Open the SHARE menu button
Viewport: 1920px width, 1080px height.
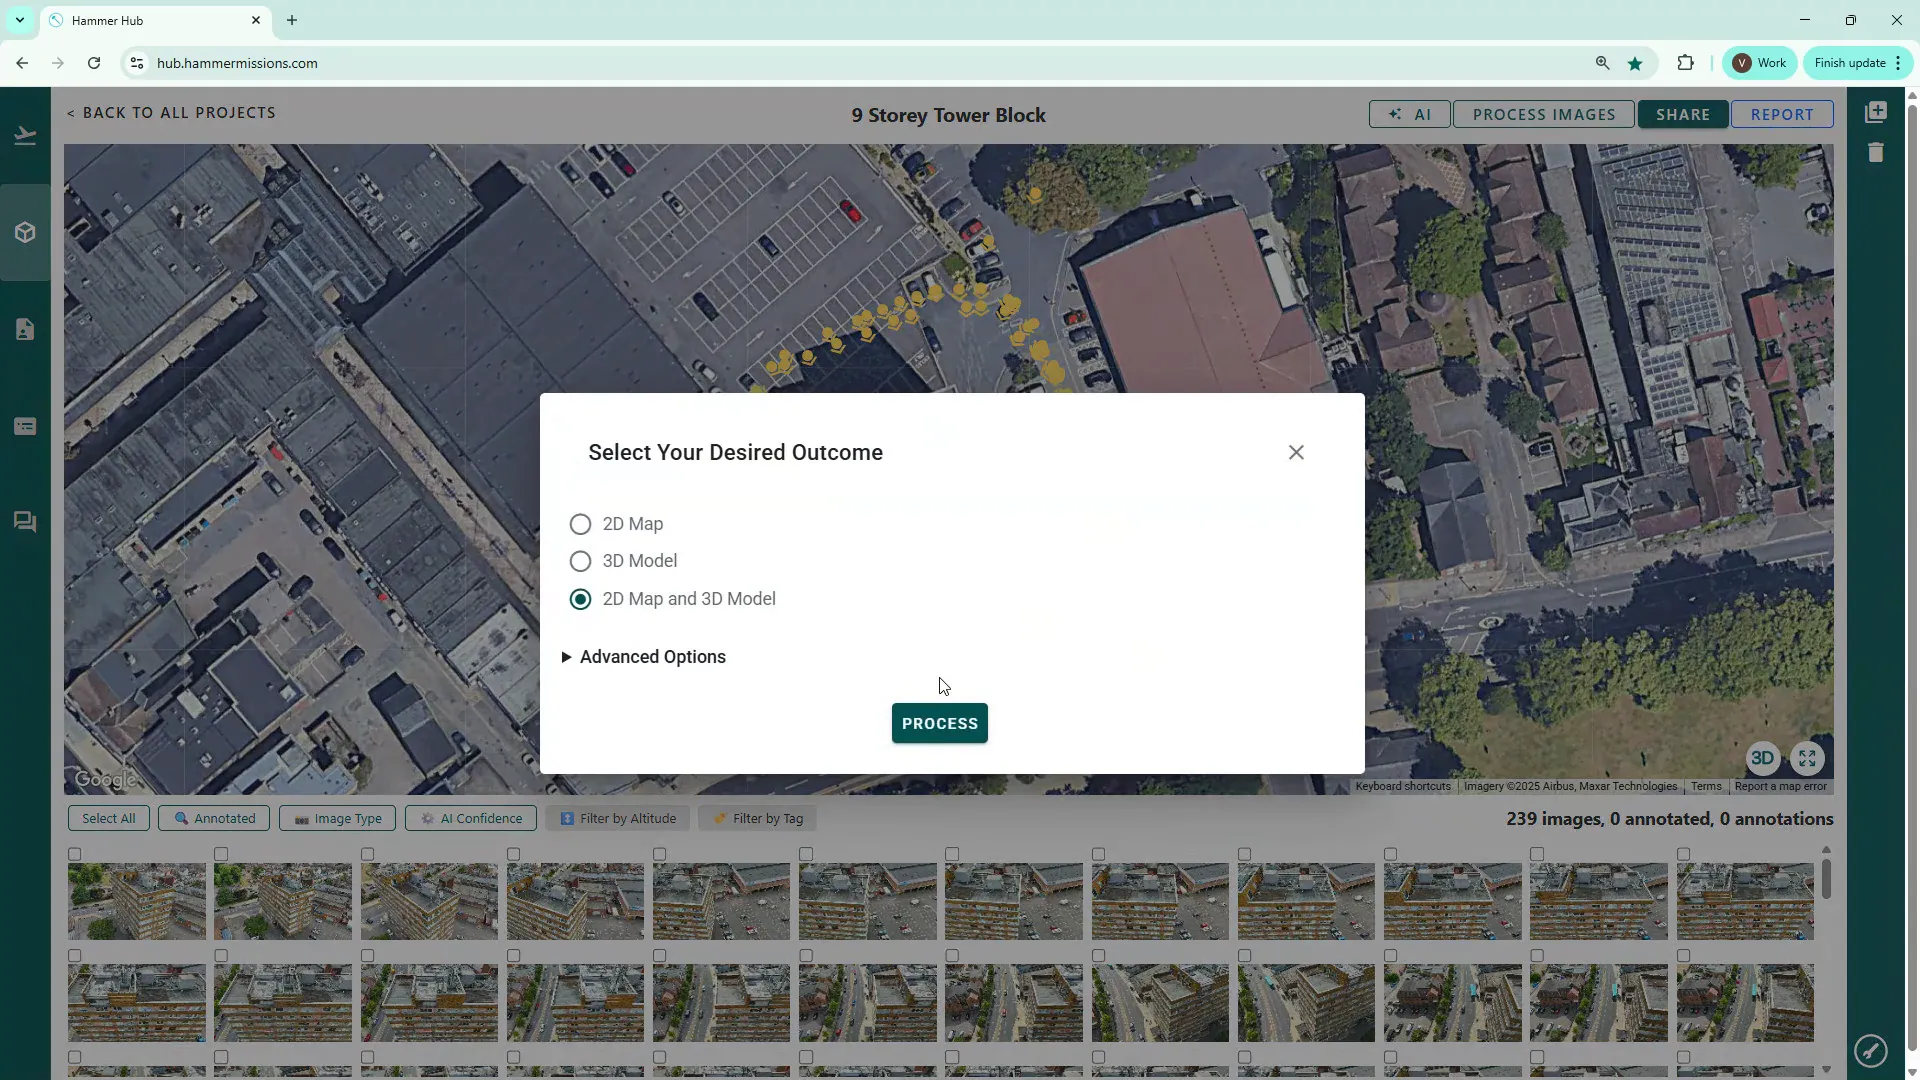(1682, 115)
